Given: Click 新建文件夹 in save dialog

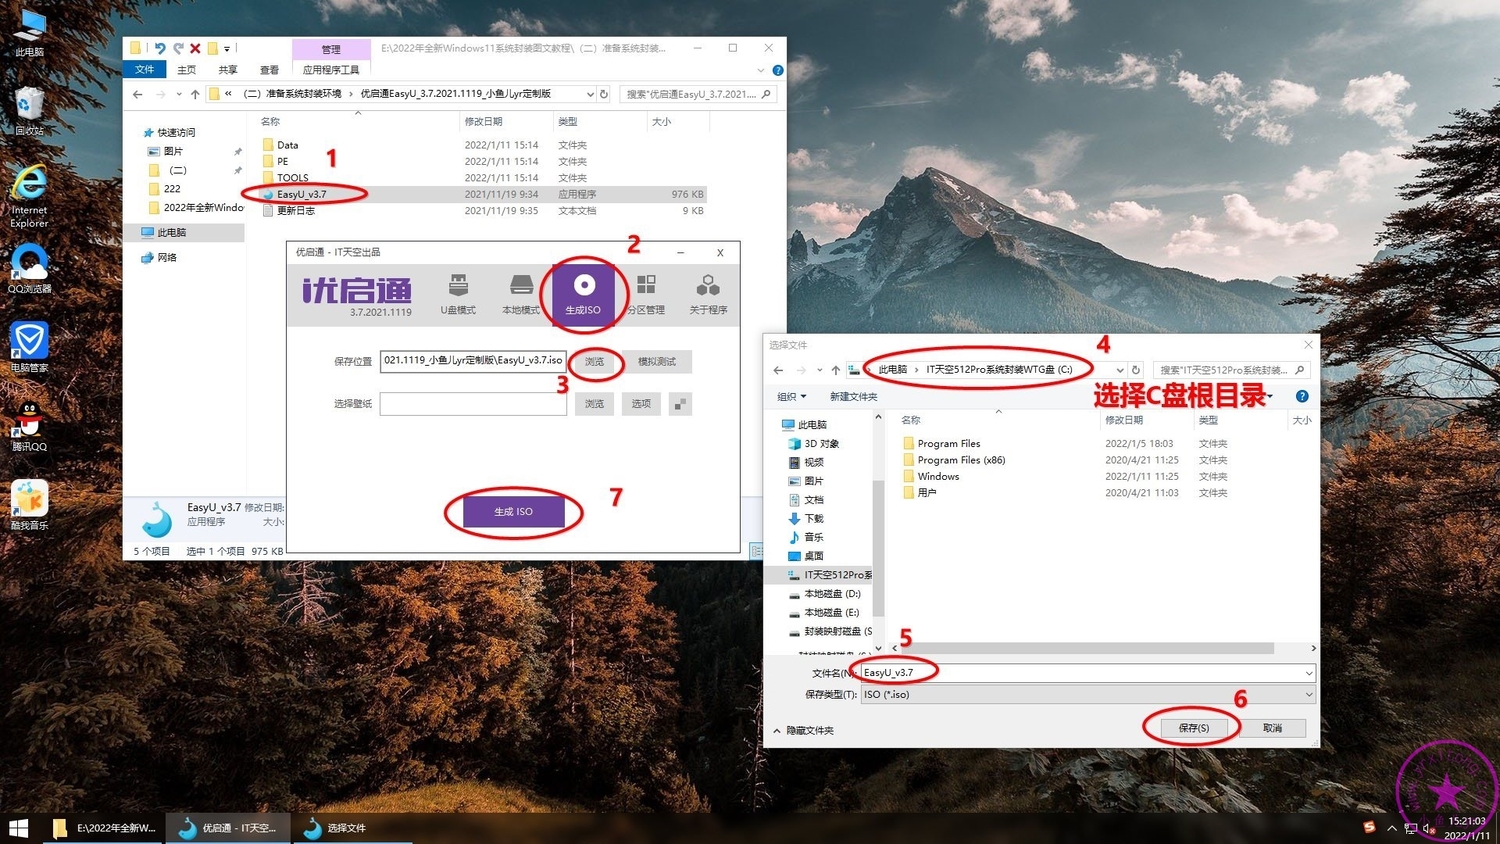Looking at the screenshot, I should pos(853,396).
